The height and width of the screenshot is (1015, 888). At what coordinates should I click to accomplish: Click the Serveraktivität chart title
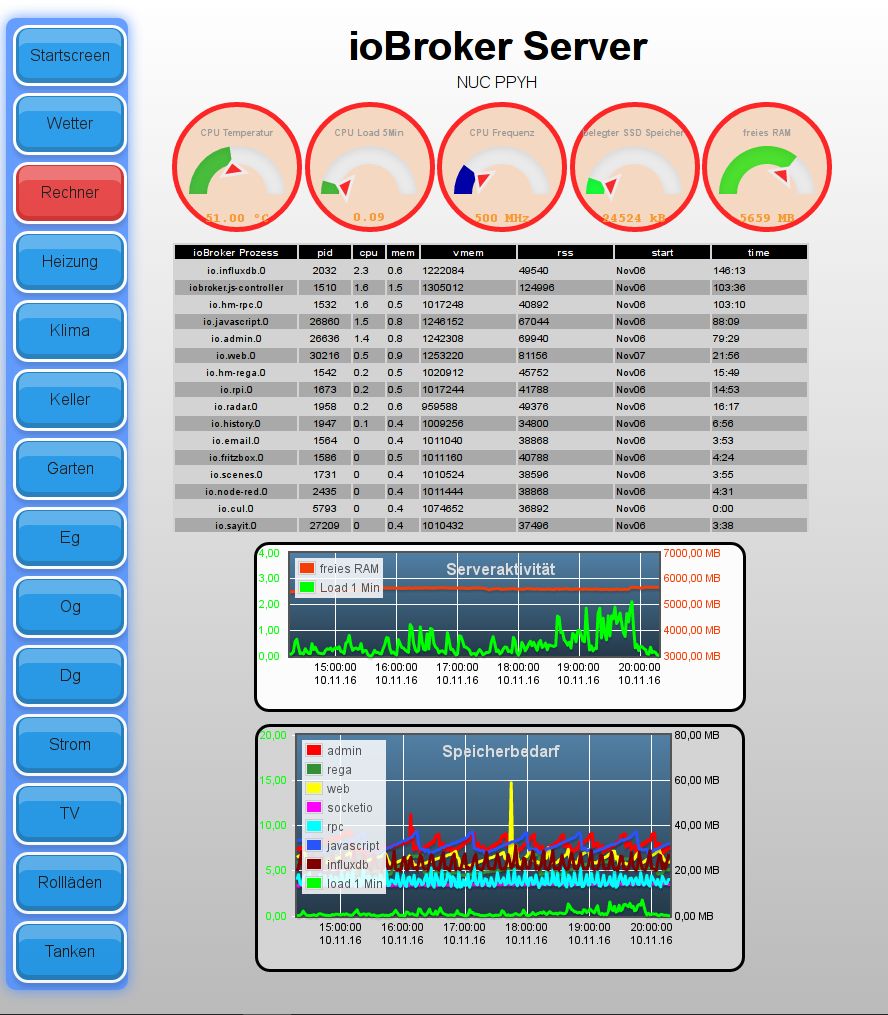(x=500, y=569)
